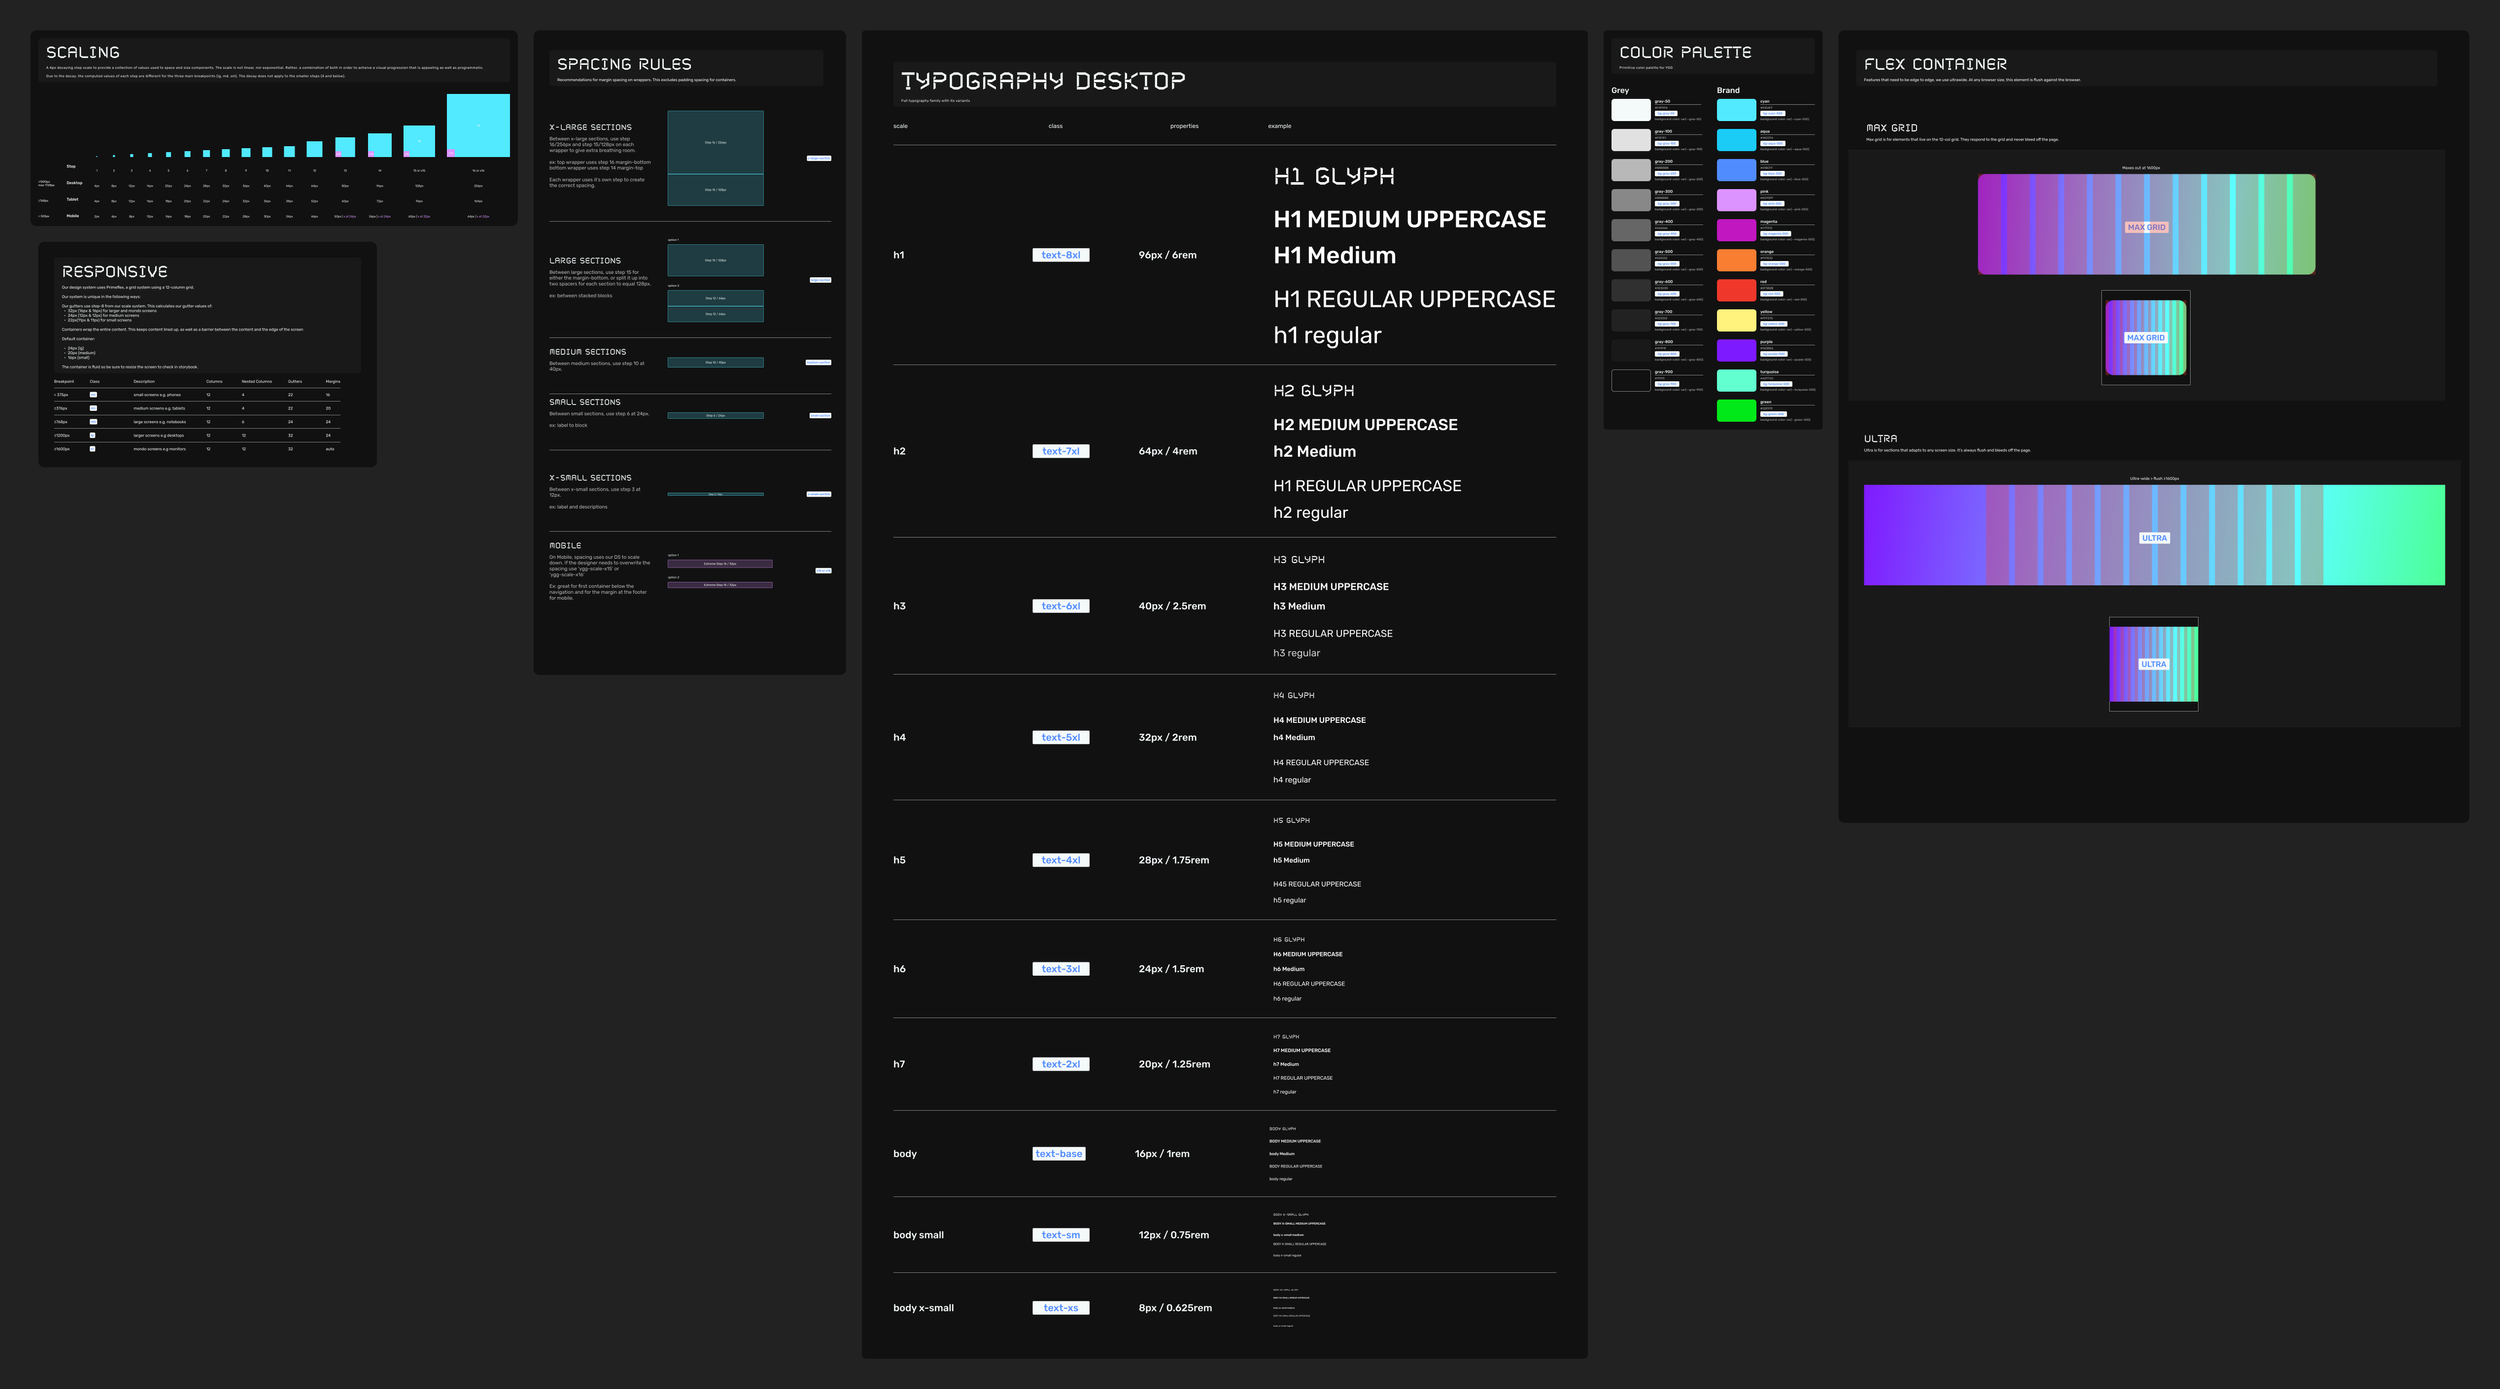This screenshot has width=2500, height=1389.
Task: Select the green brand color swatch
Action: point(1736,410)
